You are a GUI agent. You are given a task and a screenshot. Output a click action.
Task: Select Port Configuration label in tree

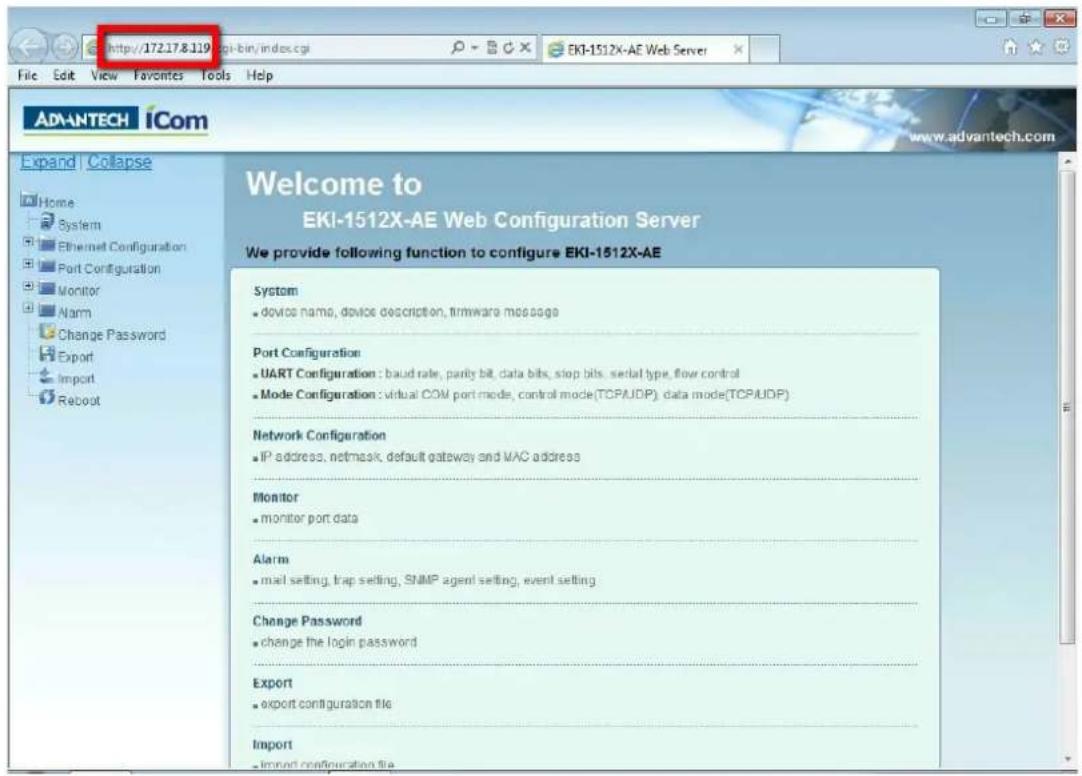pos(109,269)
